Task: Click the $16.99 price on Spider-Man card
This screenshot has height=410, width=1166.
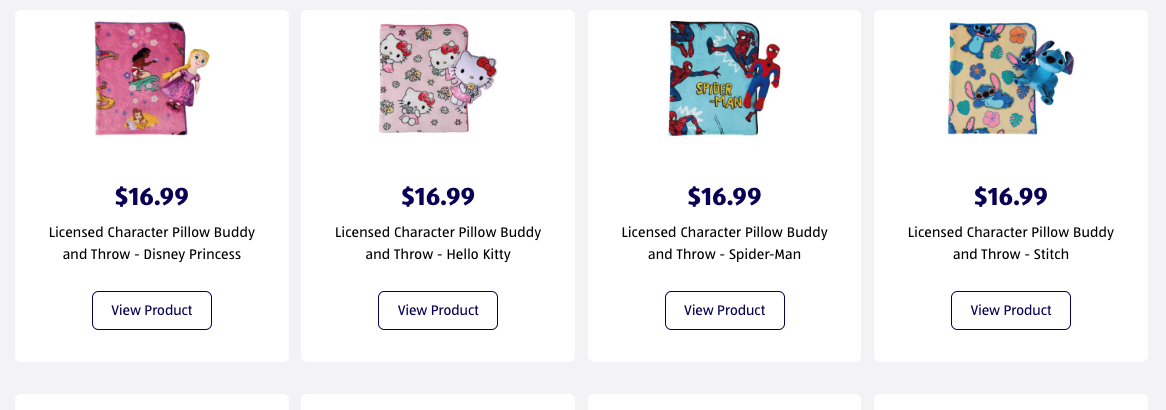Action: [724, 196]
